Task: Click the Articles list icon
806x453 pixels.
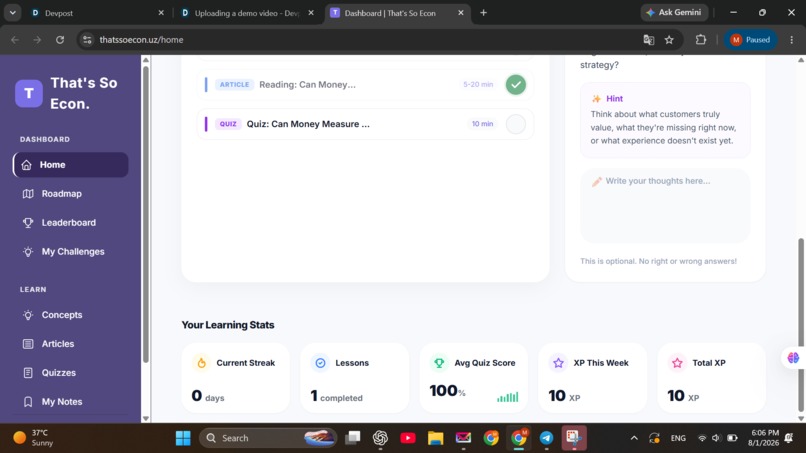Action: (28, 343)
